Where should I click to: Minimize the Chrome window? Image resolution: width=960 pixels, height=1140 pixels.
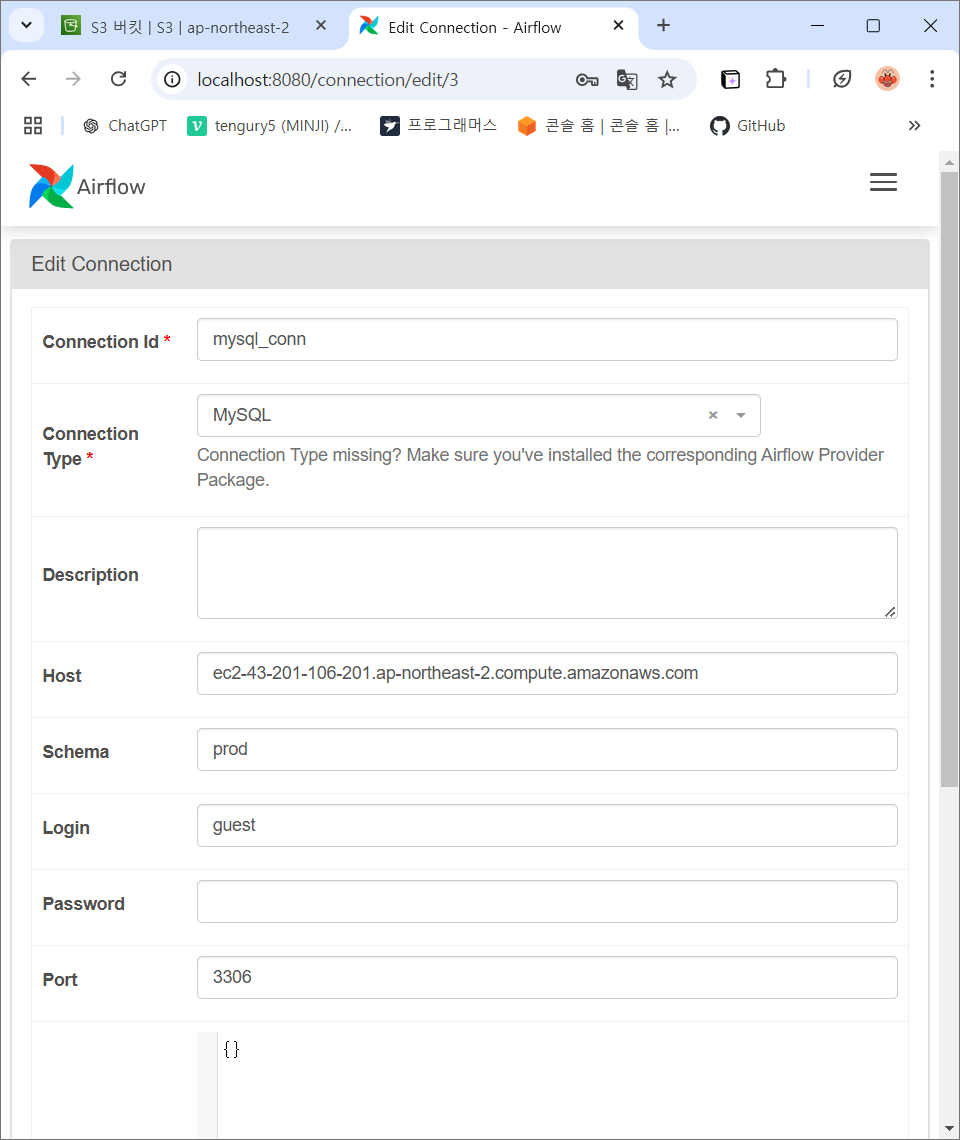(x=817, y=25)
